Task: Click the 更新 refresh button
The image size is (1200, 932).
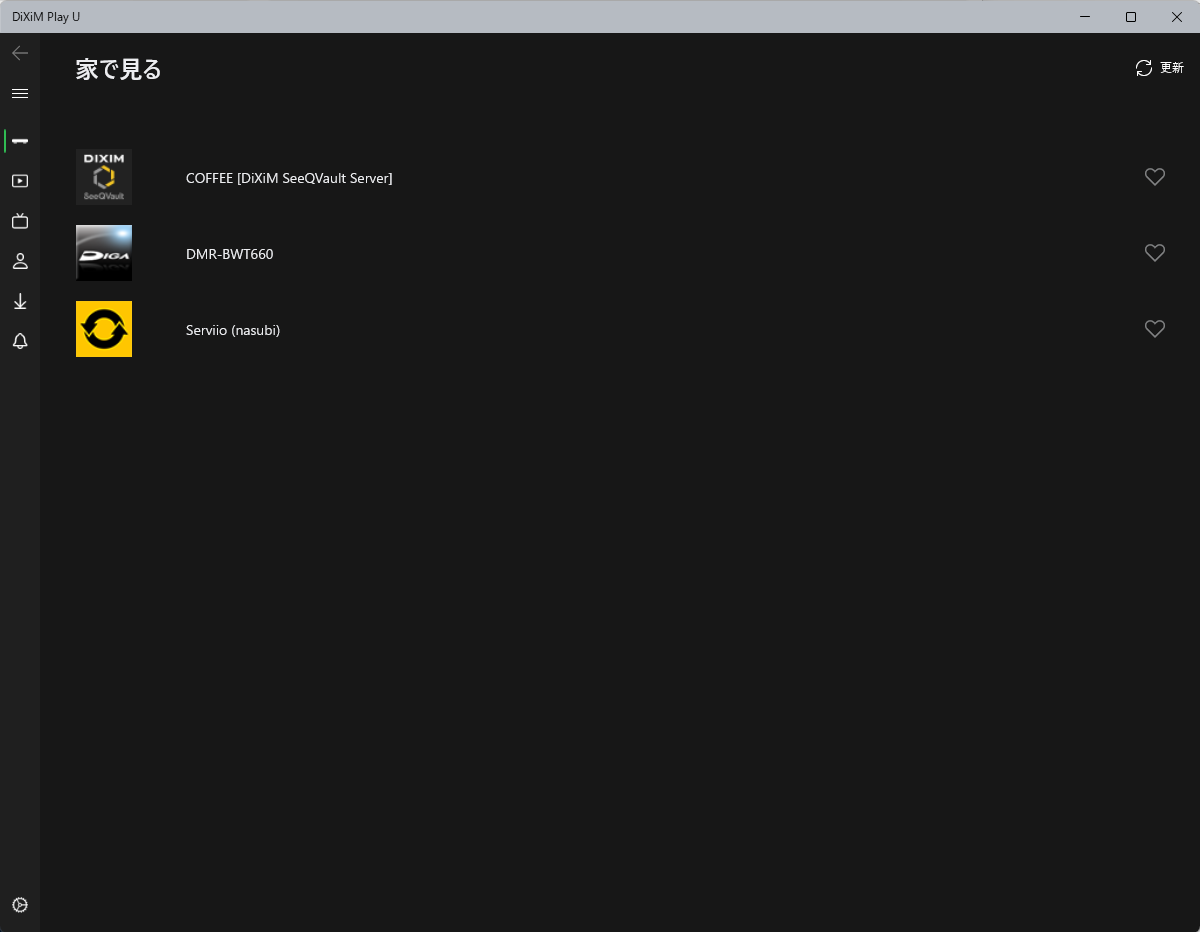Action: [1159, 68]
